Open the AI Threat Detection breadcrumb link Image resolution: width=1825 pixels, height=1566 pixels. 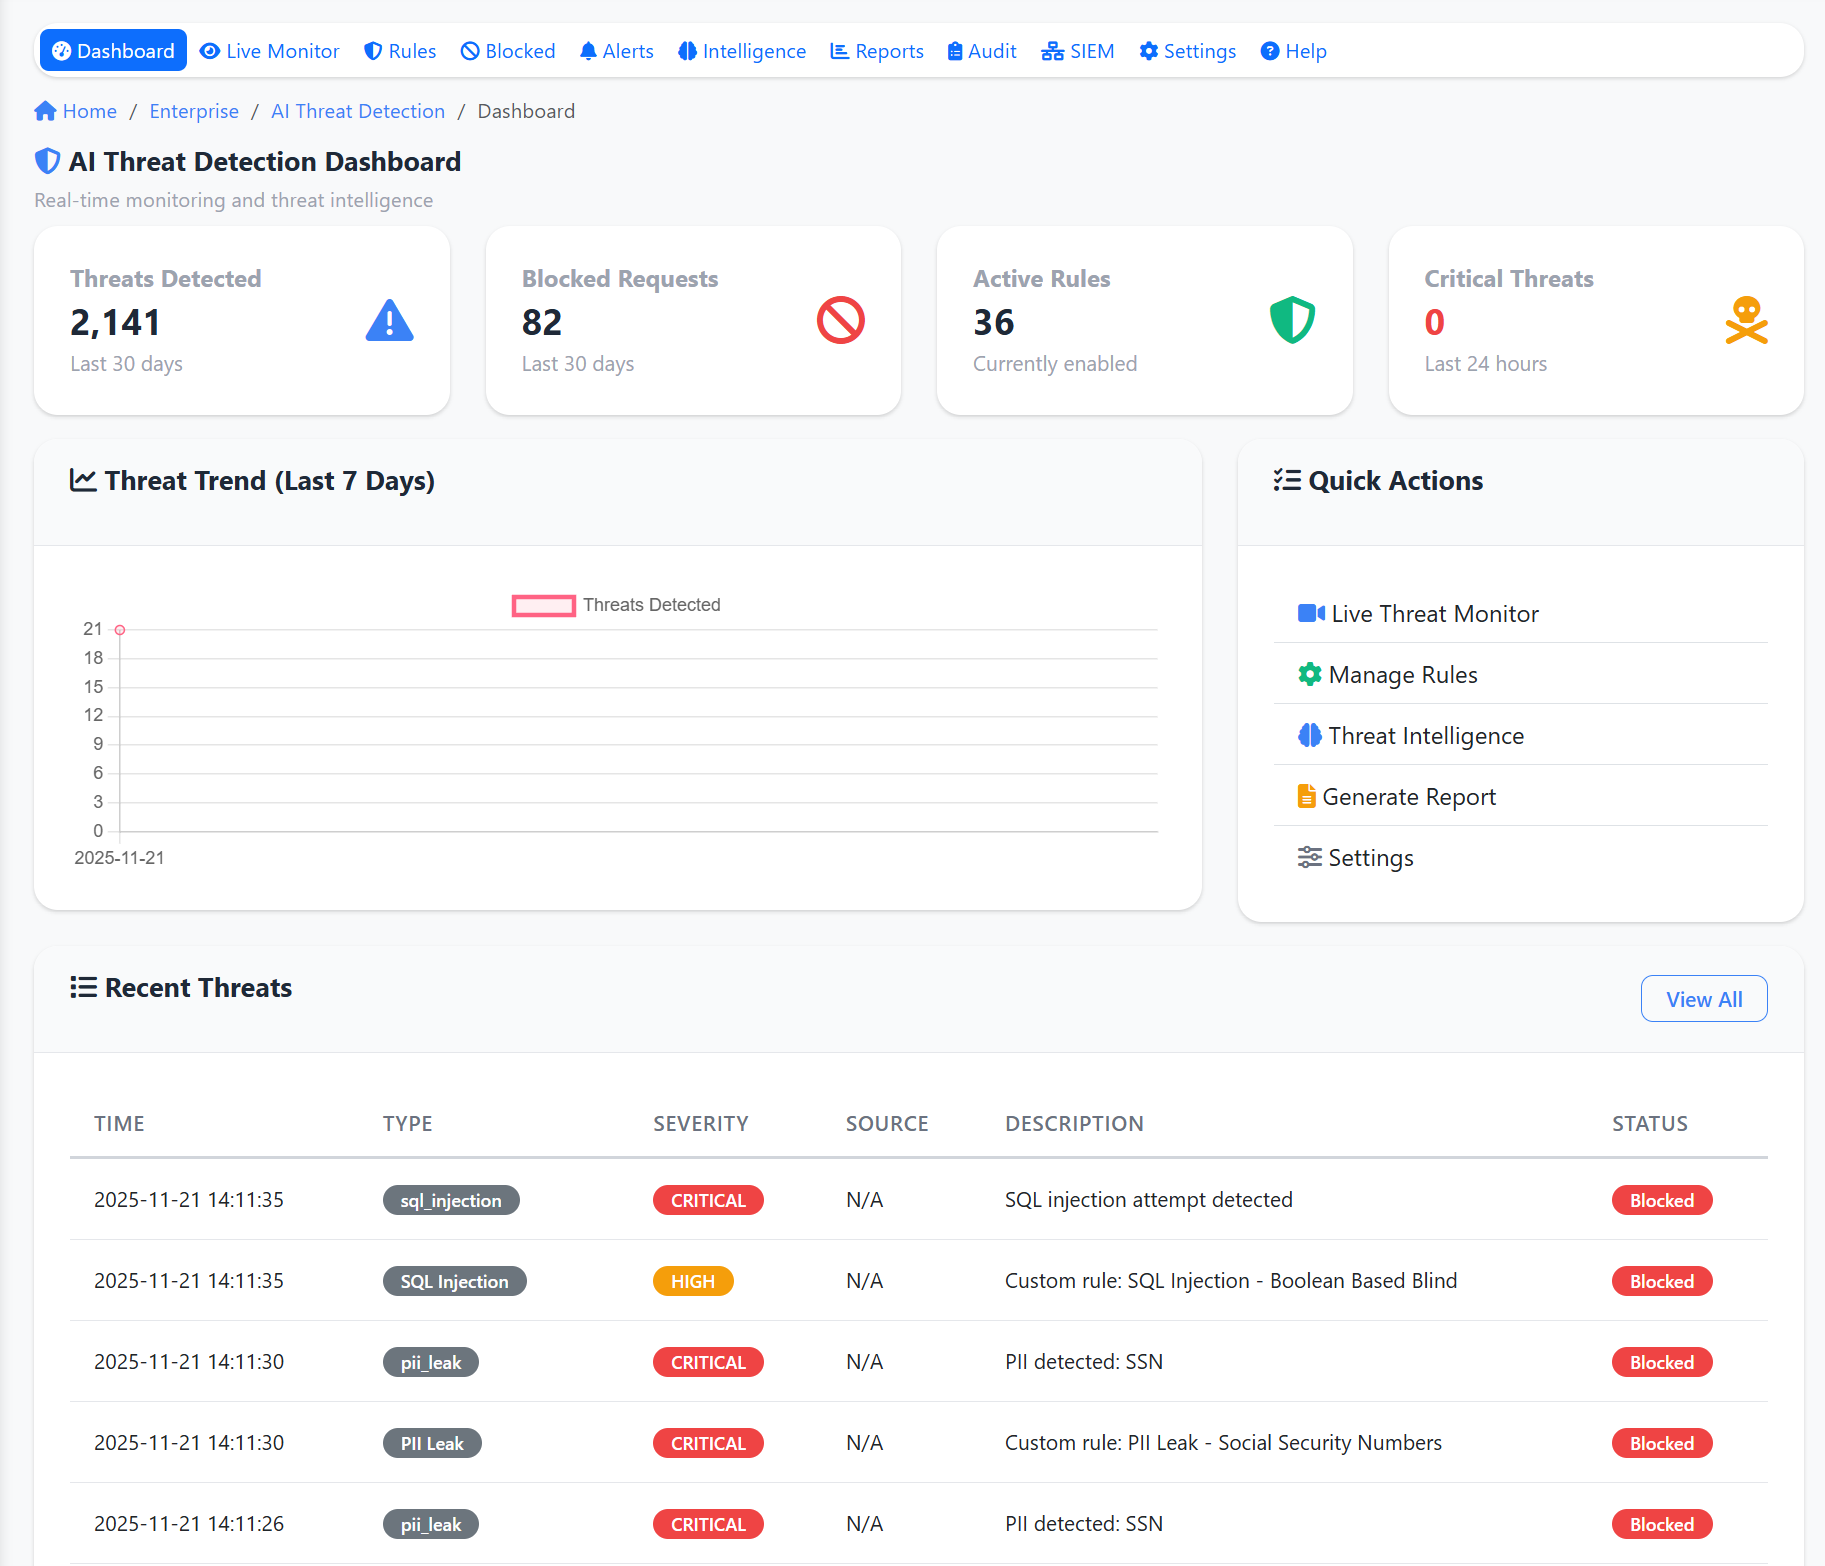coord(357,111)
